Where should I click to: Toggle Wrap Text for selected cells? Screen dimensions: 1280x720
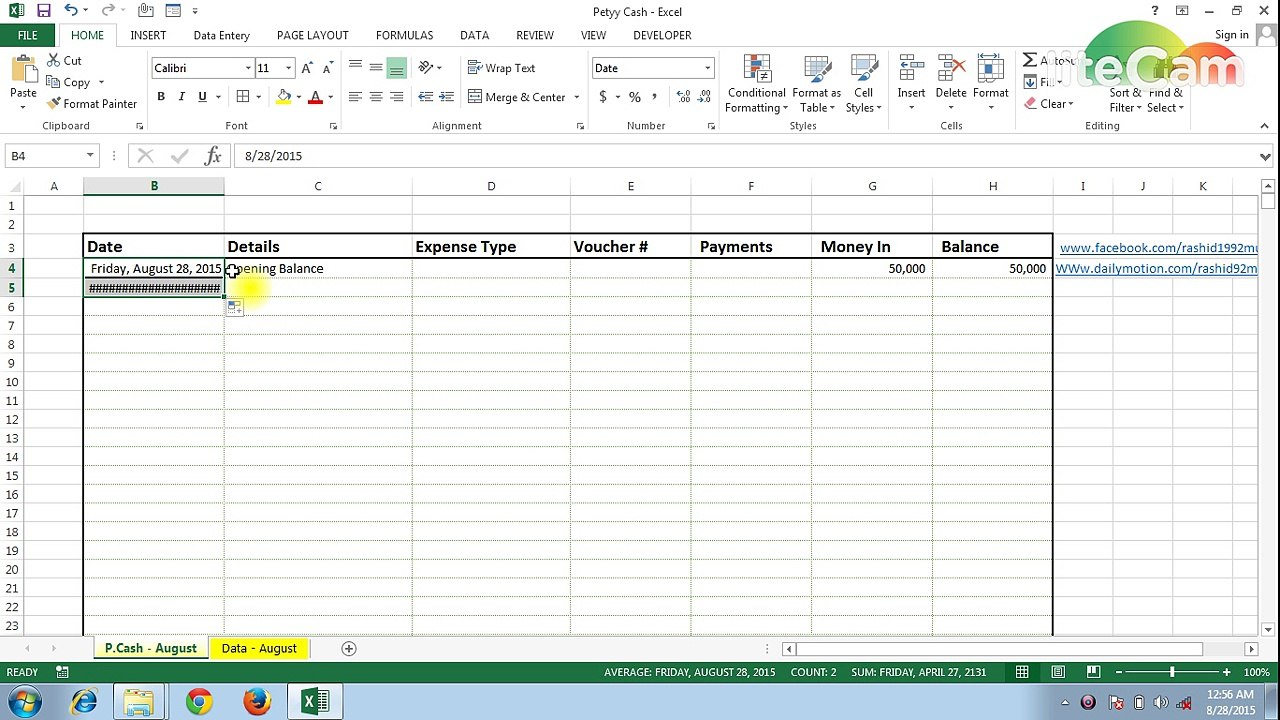[x=501, y=68]
